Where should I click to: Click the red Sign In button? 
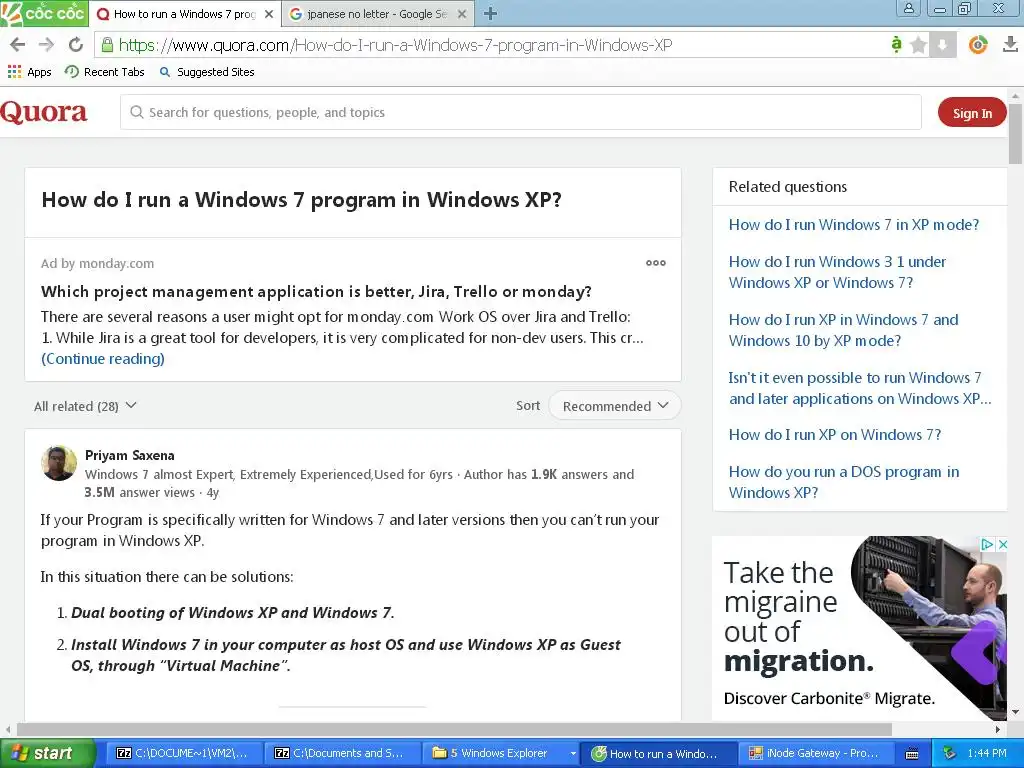972,113
